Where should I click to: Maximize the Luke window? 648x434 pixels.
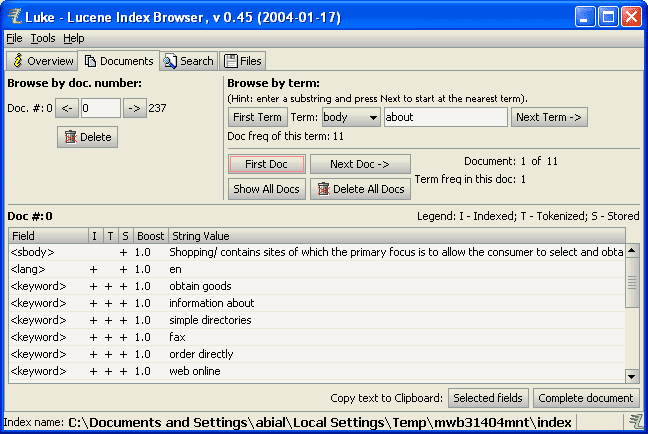608,17
